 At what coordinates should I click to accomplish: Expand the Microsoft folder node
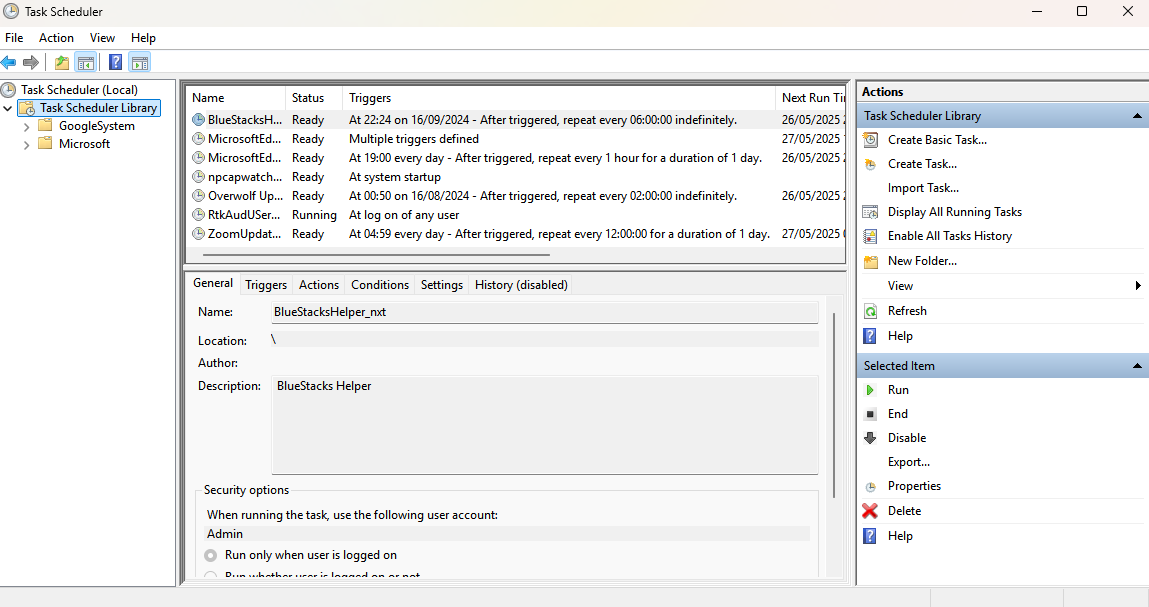tap(26, 145)
